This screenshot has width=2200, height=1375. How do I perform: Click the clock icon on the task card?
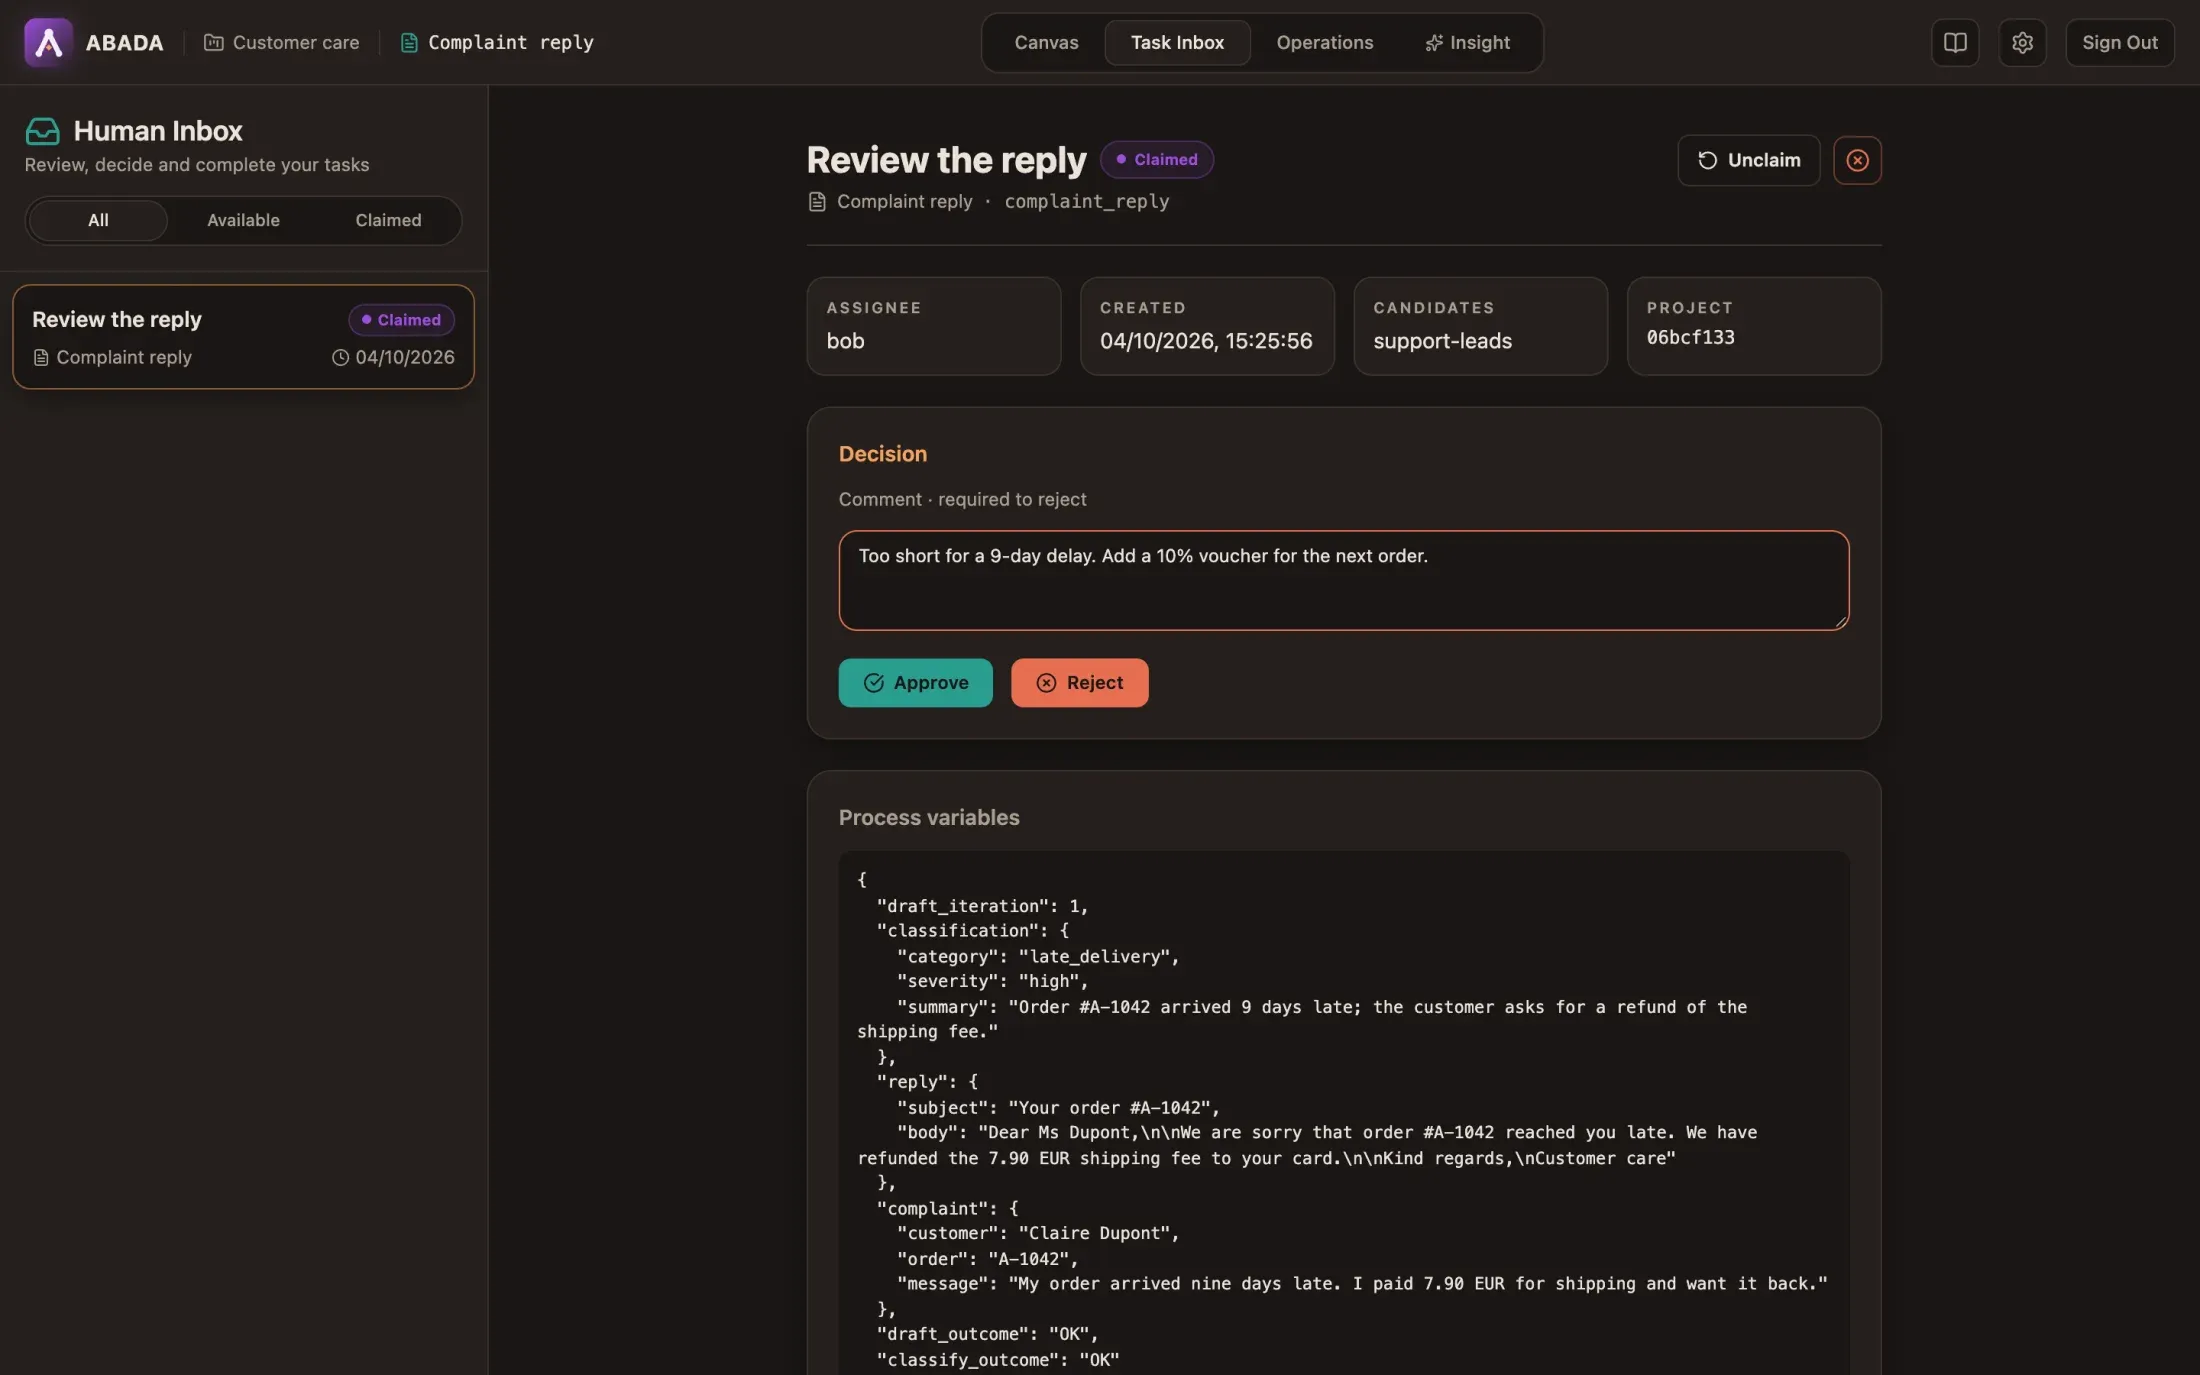(x=340, y=357)
